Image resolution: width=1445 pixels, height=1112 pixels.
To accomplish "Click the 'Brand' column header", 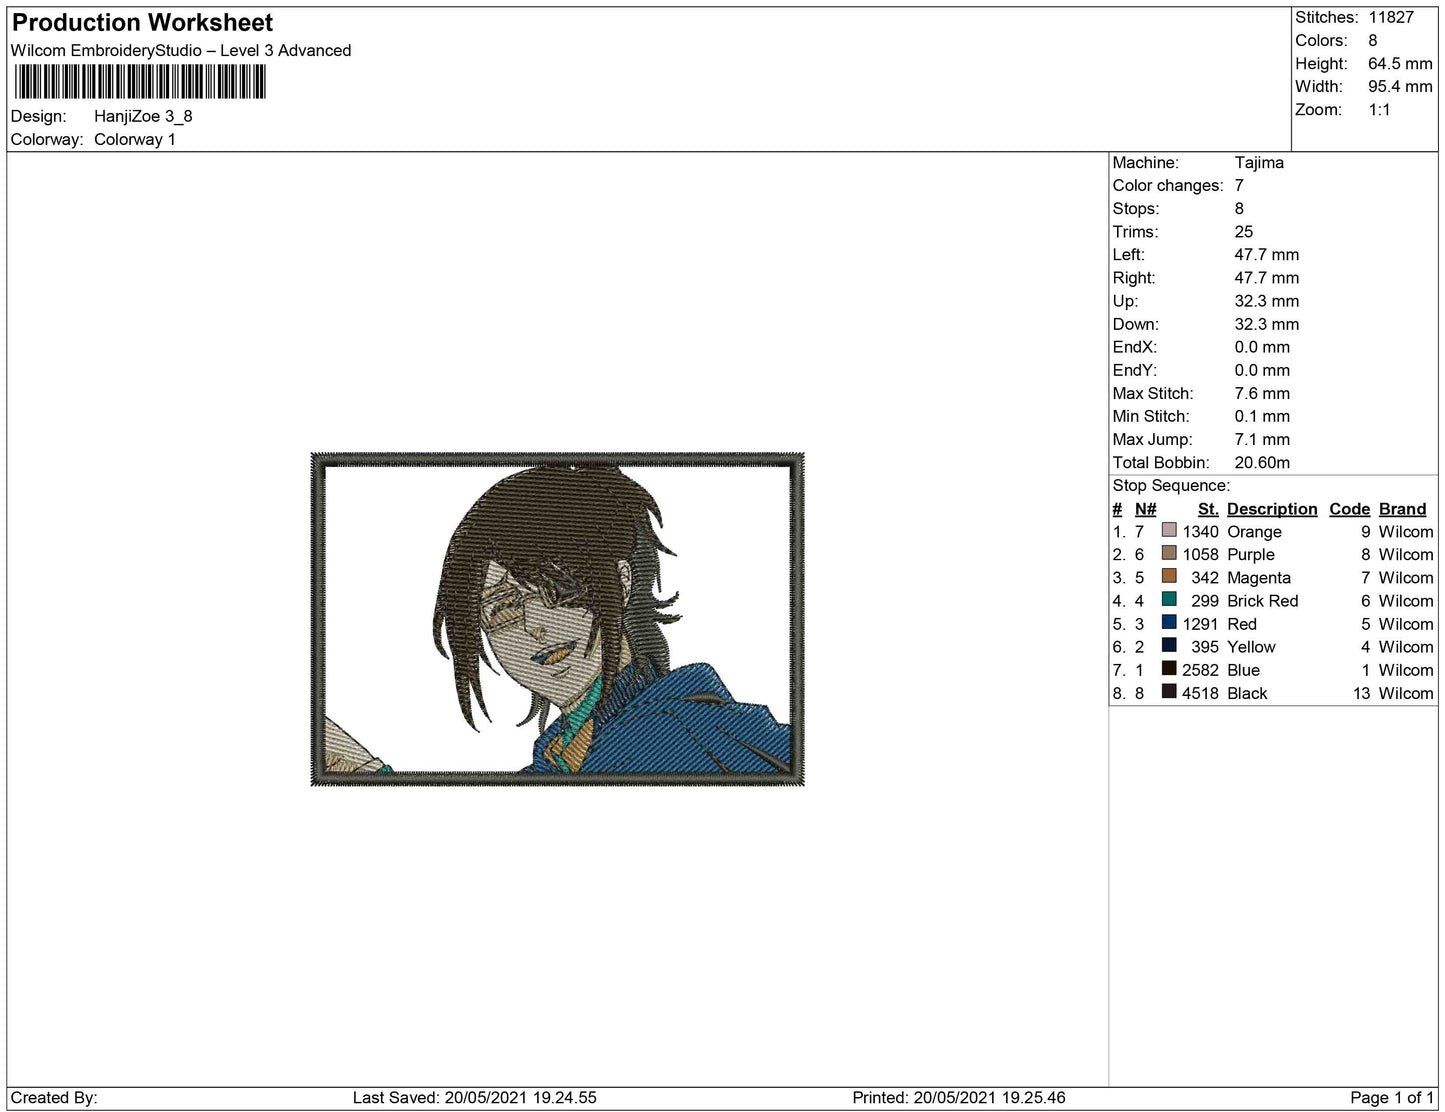I will point(1402,509).
